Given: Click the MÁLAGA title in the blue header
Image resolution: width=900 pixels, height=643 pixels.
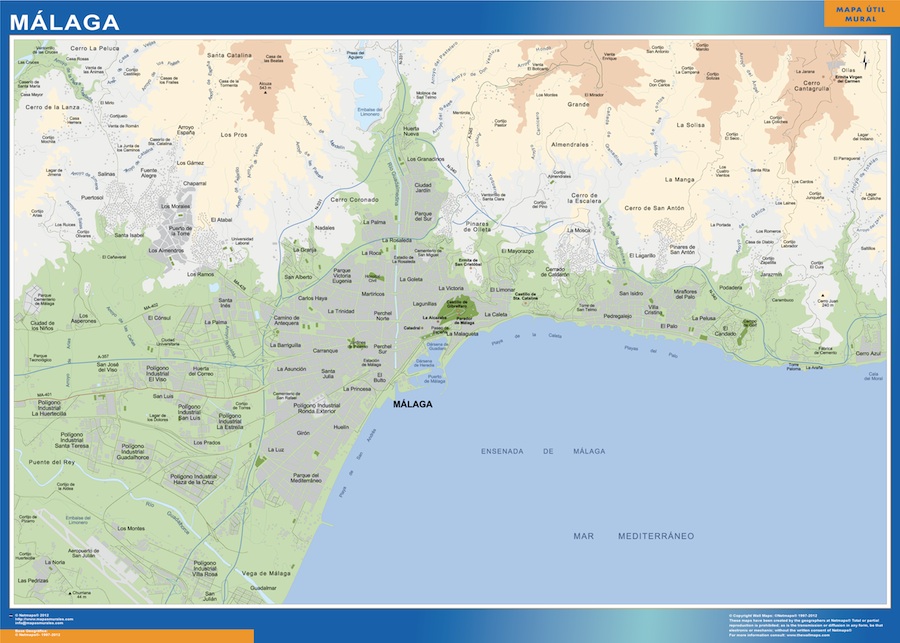Looking at the screenshot, I should [64, 22].
